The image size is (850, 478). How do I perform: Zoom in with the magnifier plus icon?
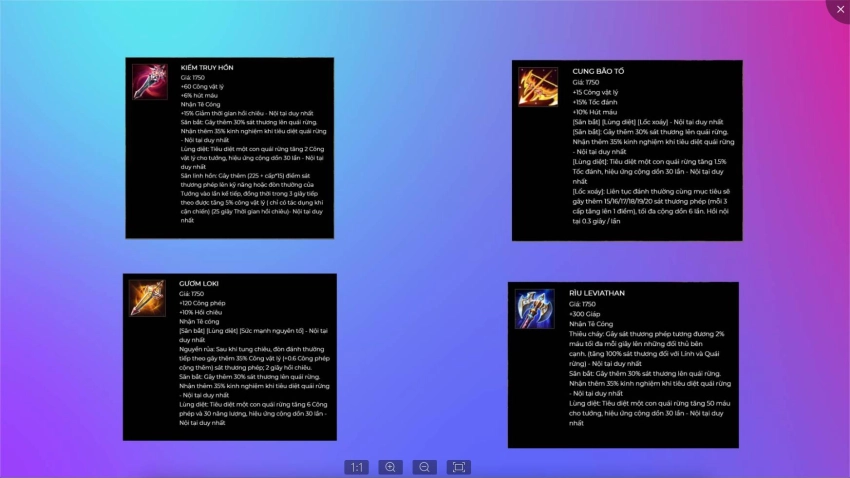tap(391, 467)
